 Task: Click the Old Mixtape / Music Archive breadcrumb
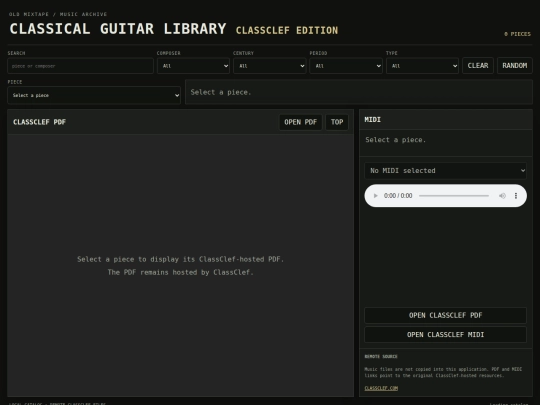58,14
